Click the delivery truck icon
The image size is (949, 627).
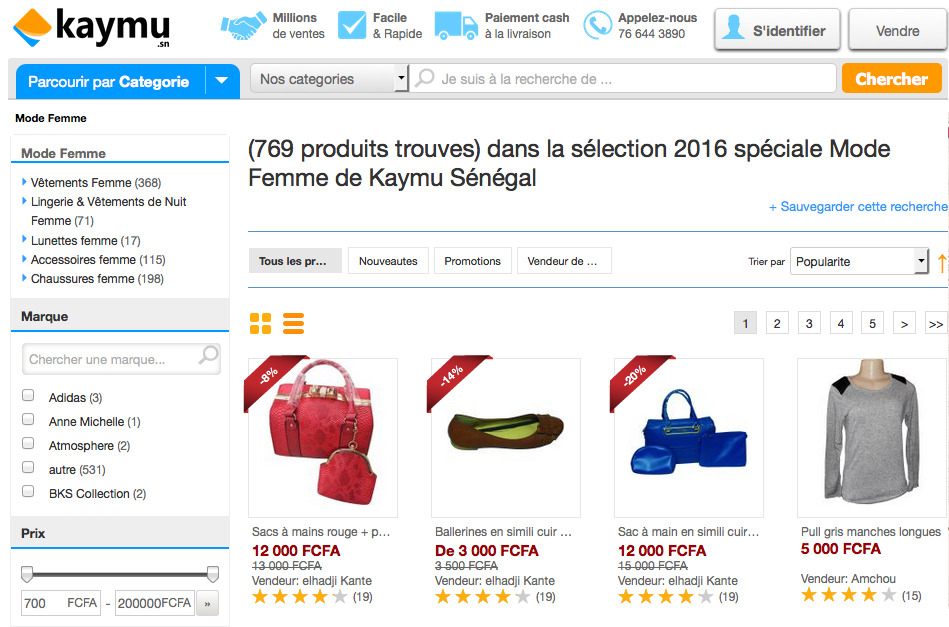click(456, 26)
